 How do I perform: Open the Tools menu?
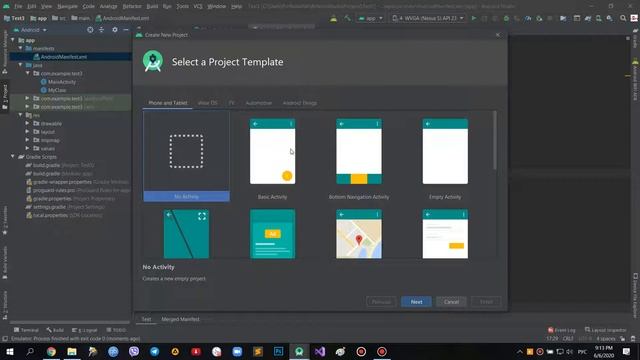click(x=182, y=6)
